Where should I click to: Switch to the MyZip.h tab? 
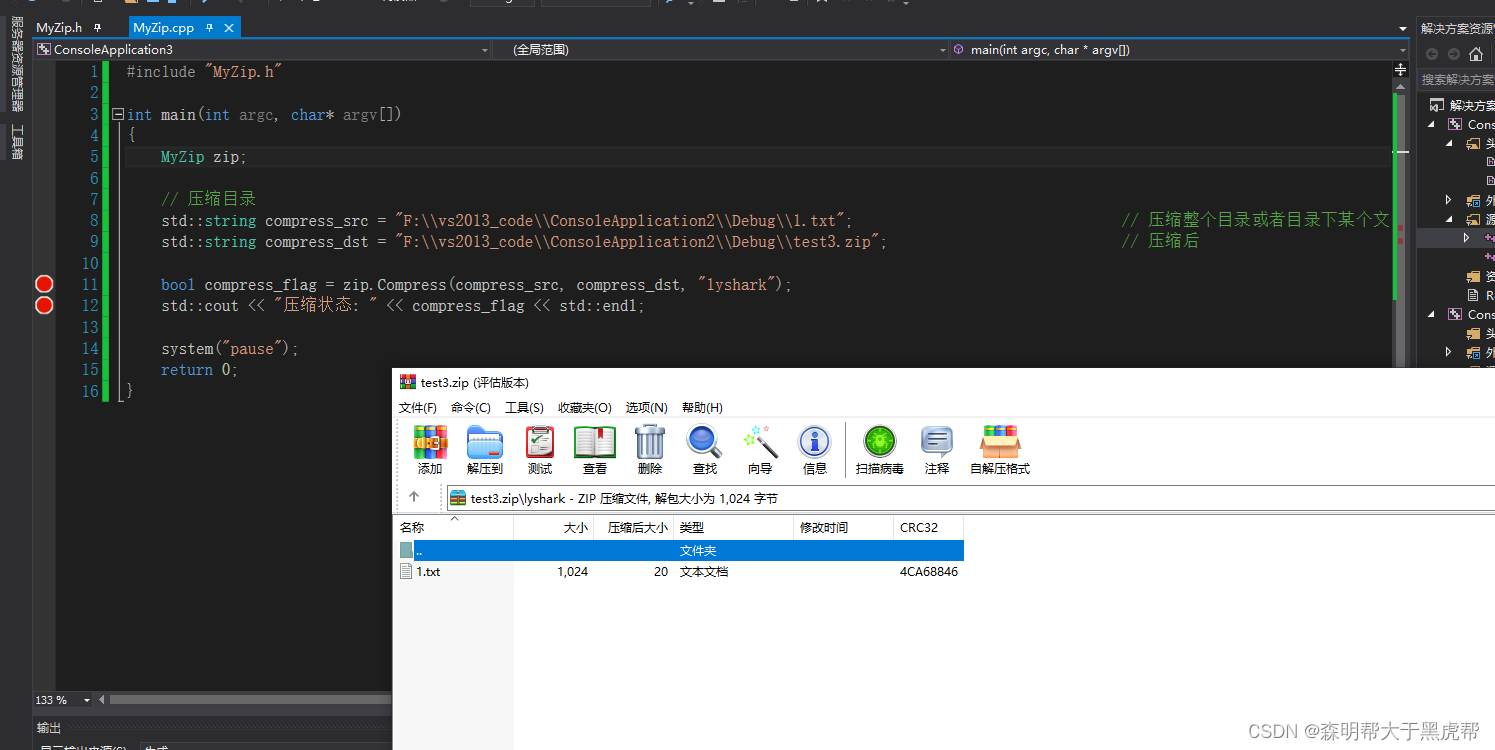59,28
